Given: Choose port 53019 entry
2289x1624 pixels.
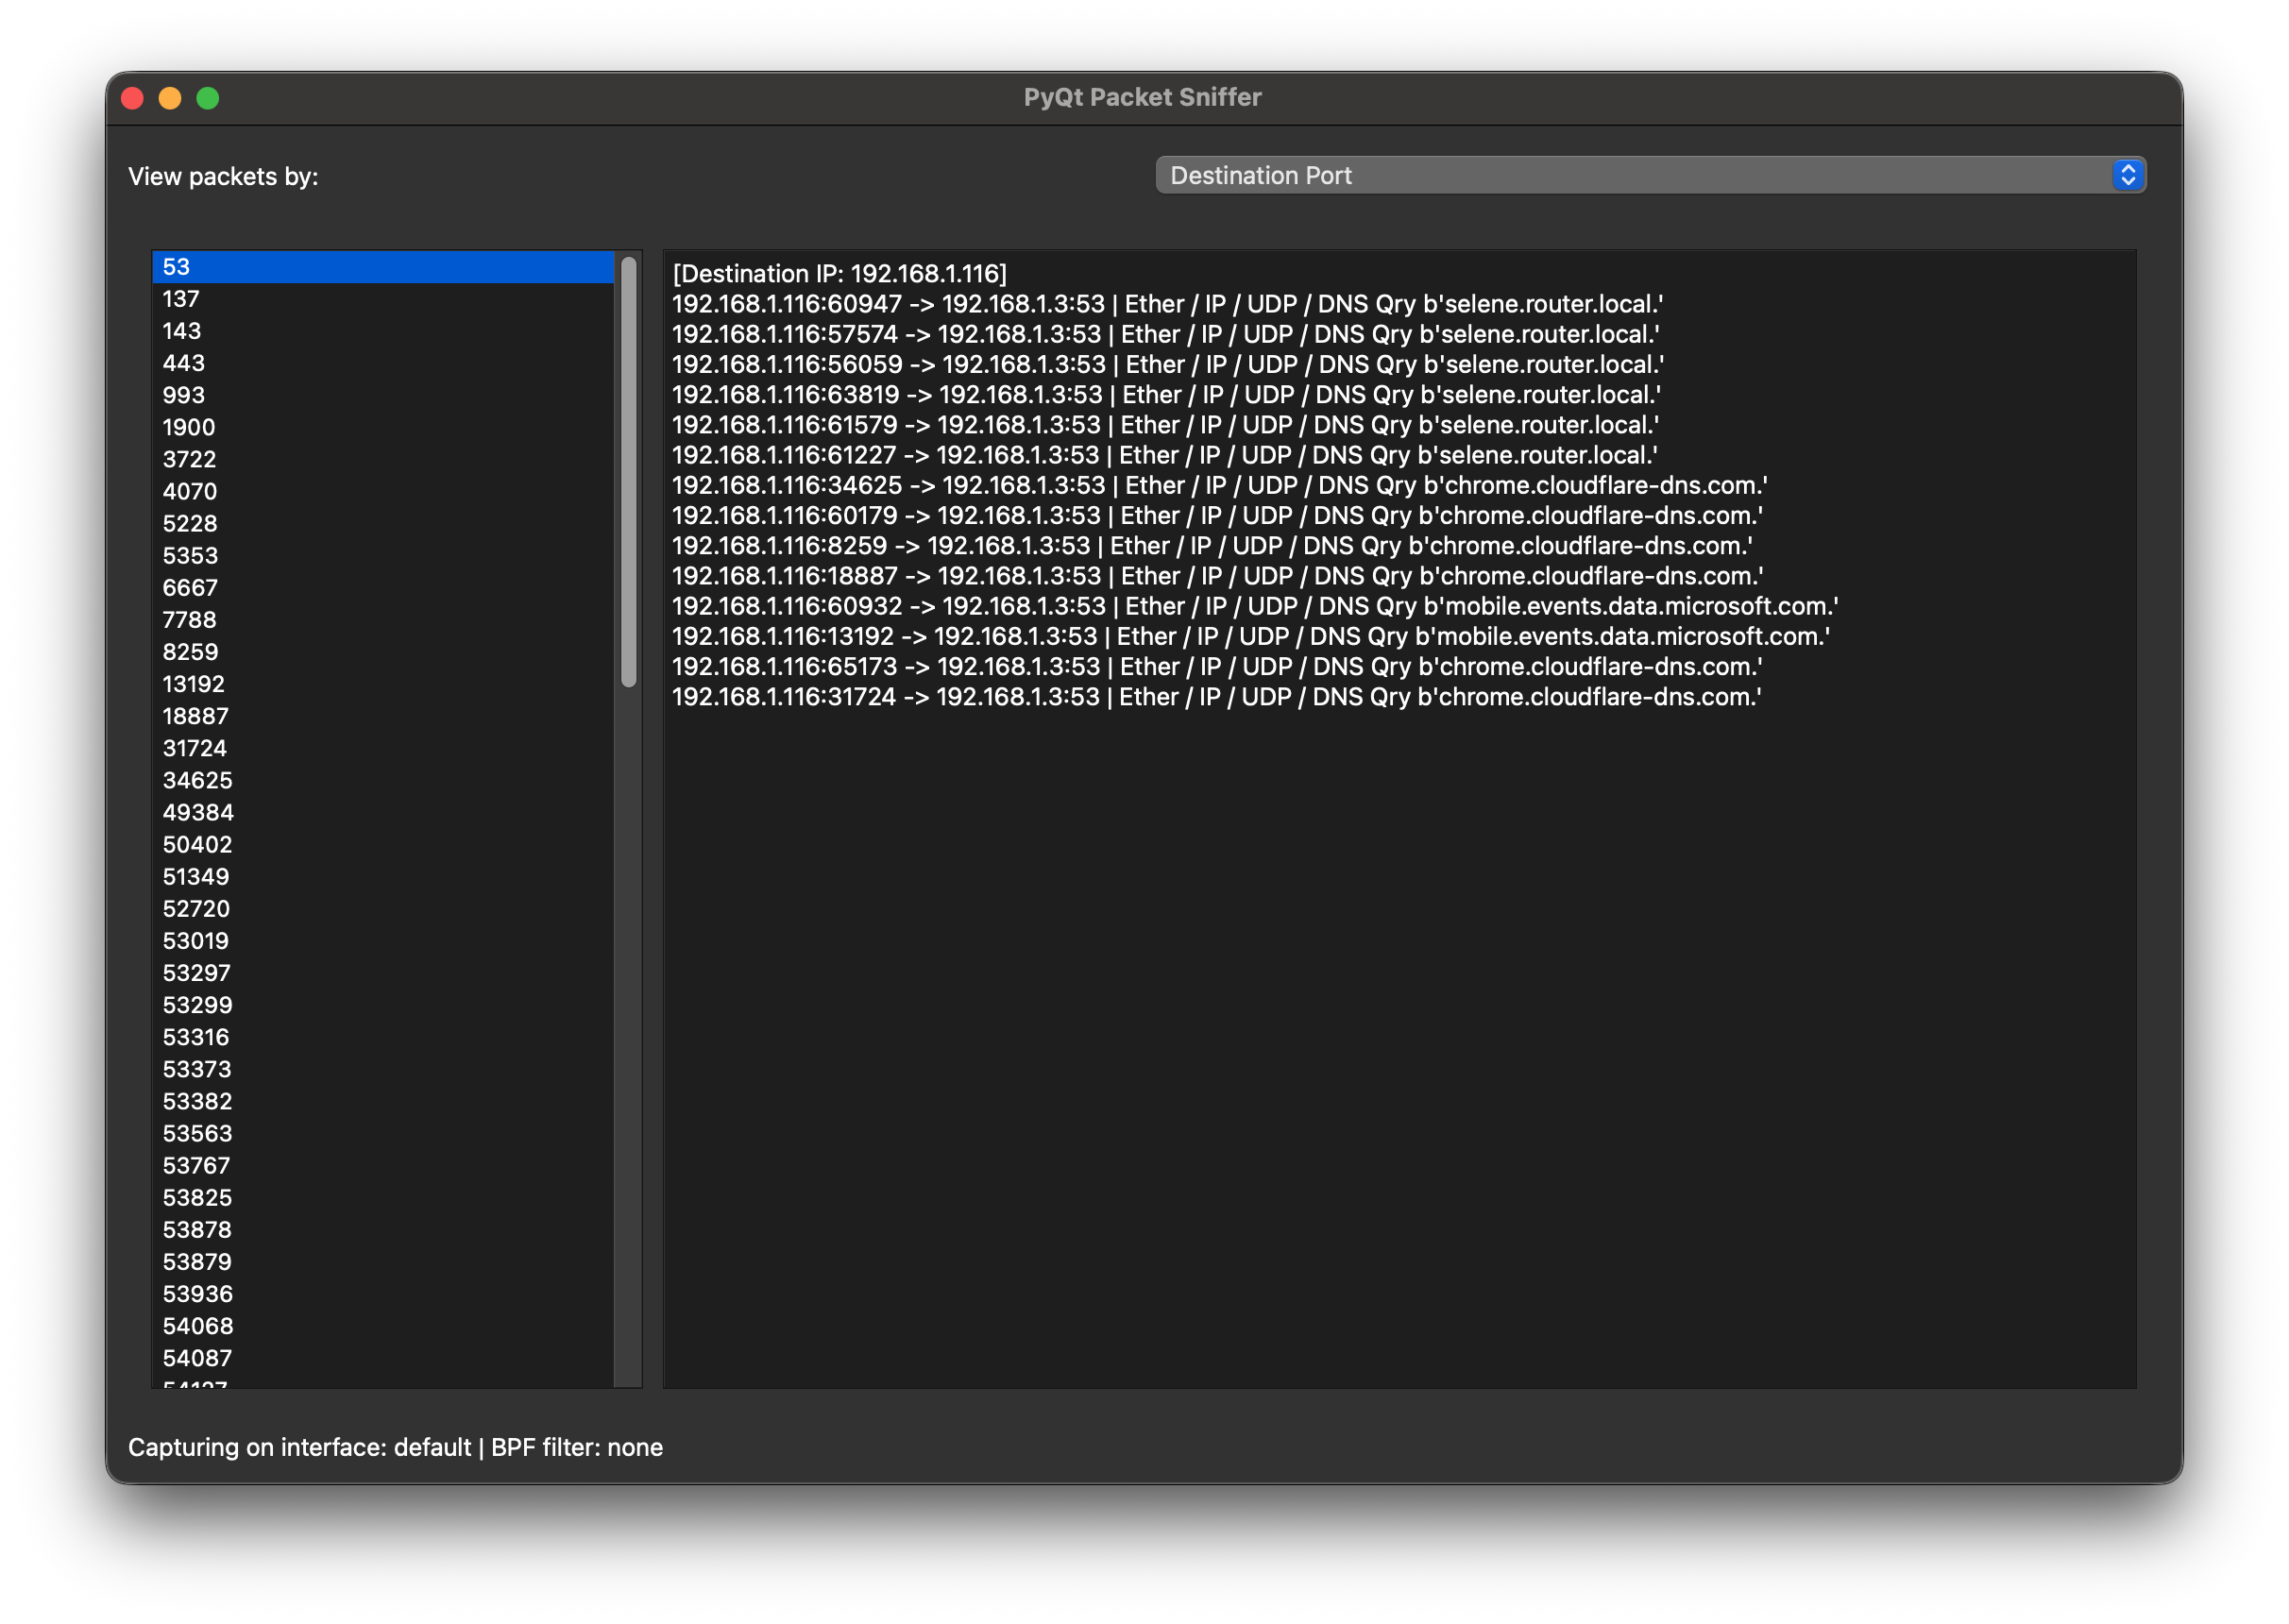Looking at the screenshot, I should [x=196, y=941].
